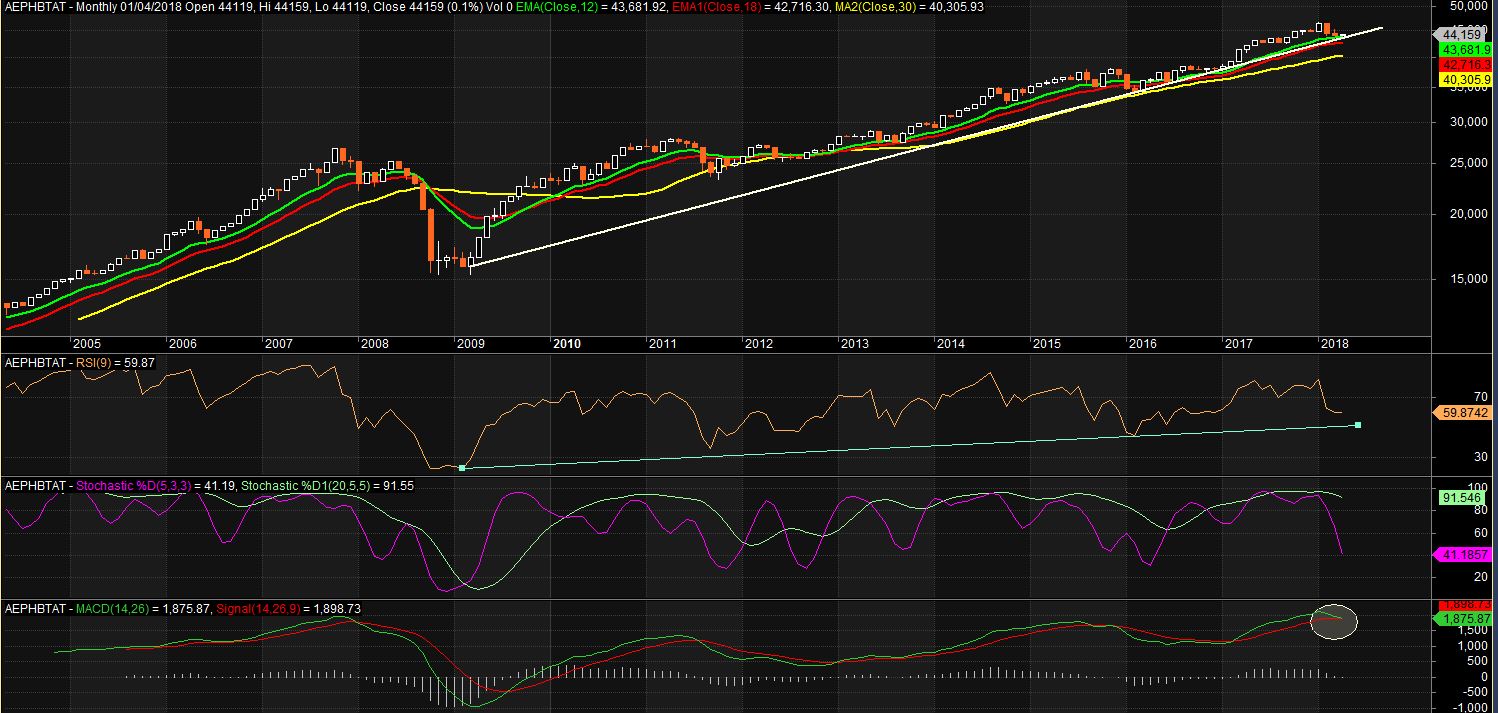Image resolution: width=1498 pixels, height=713 pixels.
Task: Grab the RSI trendline's left cyan handle
Action: pyautogui.click(x=462, y=467)
